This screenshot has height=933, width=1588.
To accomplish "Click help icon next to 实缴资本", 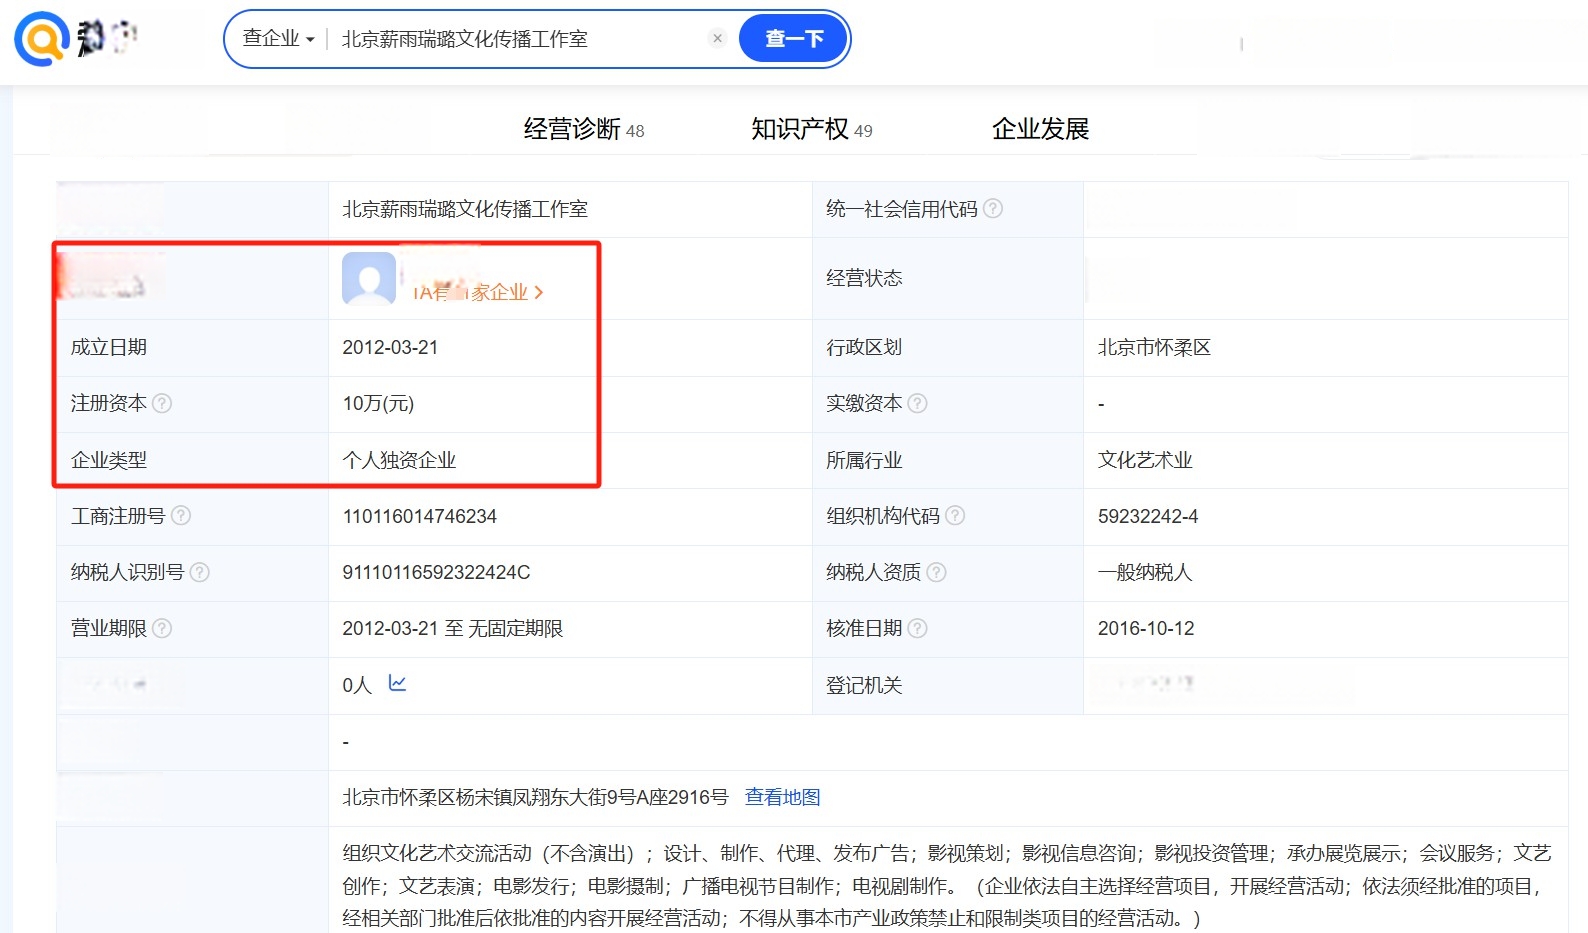I will [x=917, y=403].
